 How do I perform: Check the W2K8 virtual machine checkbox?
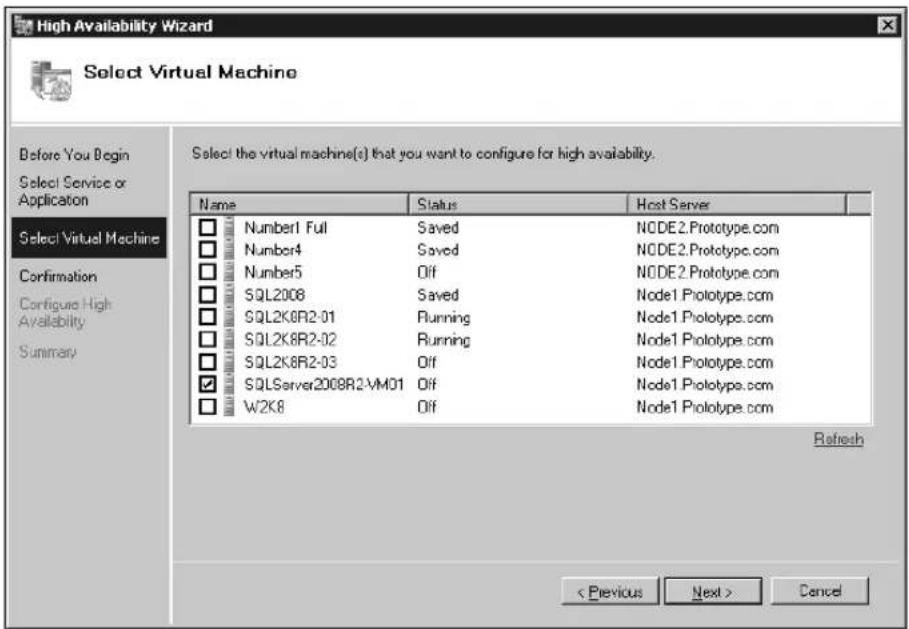[x=208, y=407]
